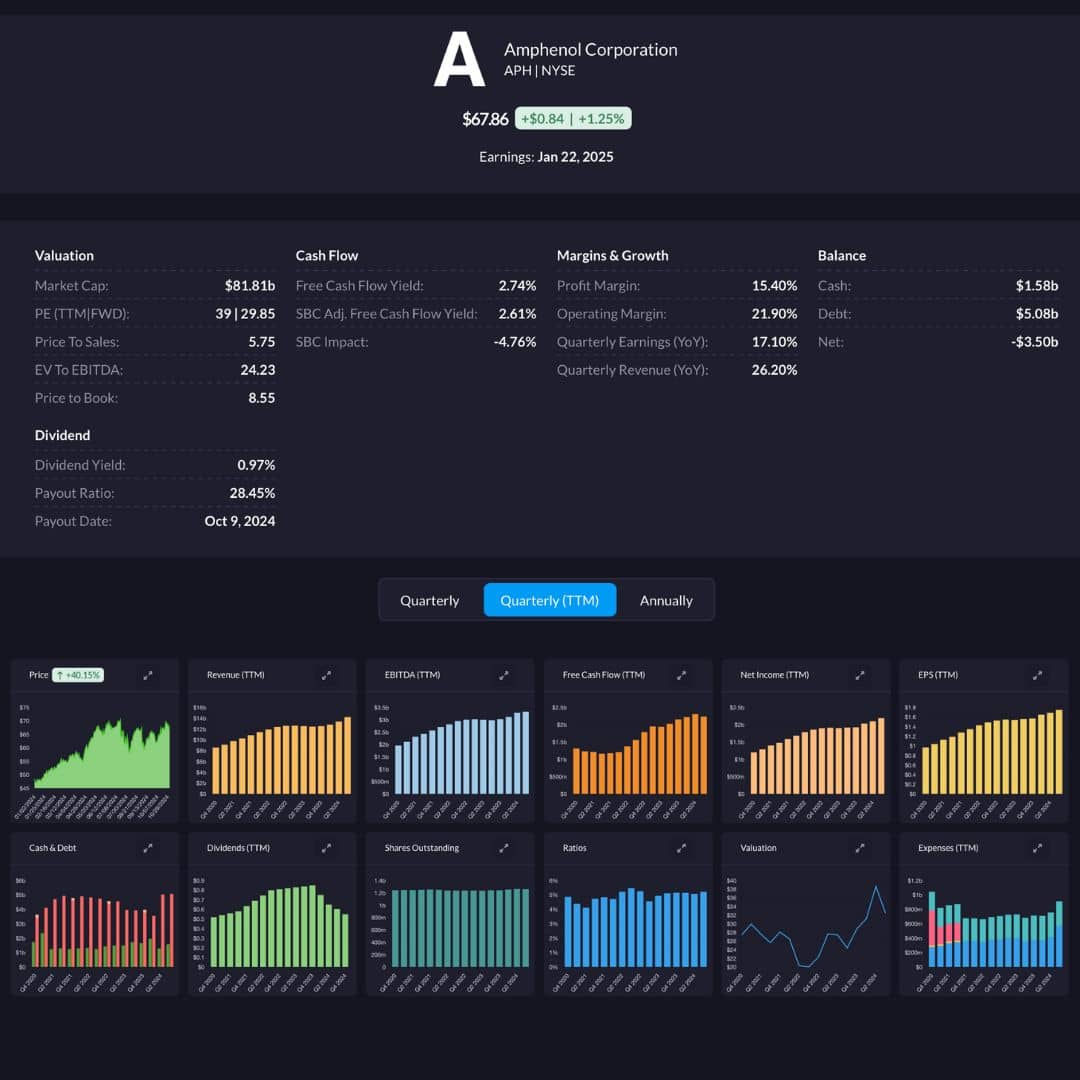This screenshot has height=1080, width=1080.
Task: Click the SBC Adj. yield value 2.61%
Action: (517, 314)
